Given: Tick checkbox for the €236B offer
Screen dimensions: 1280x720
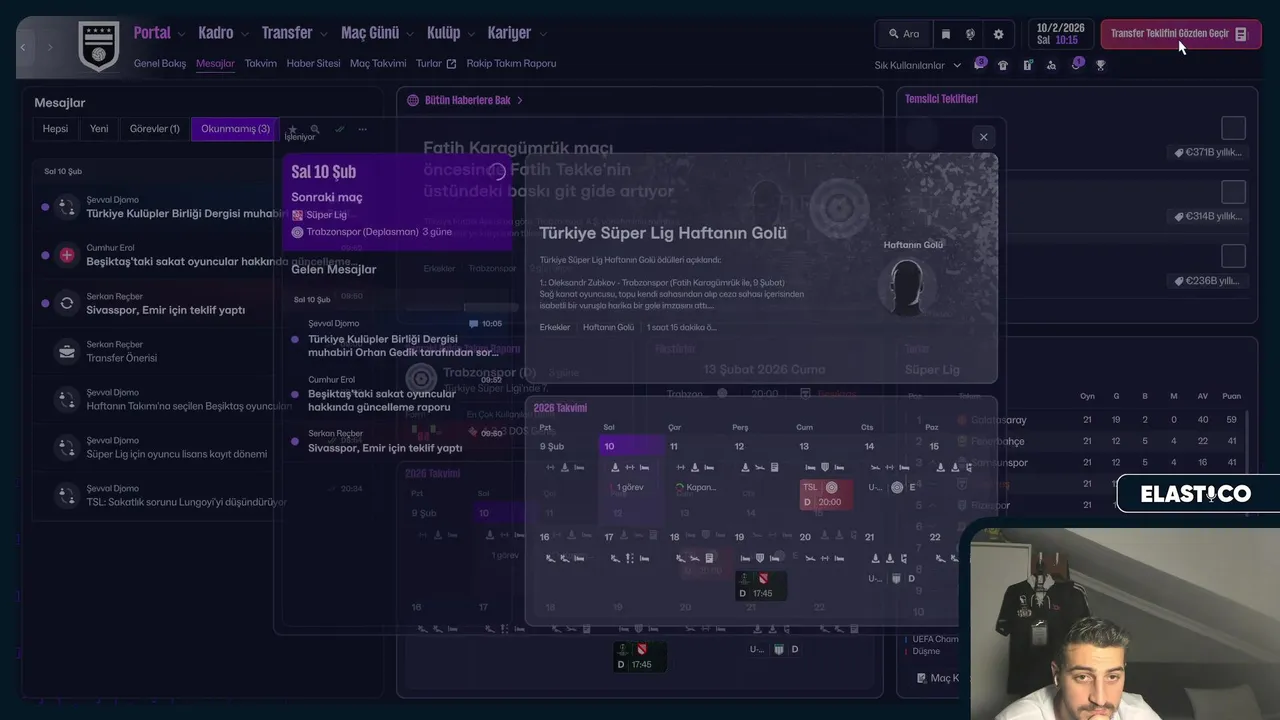Looking at the screenshot, I should pos(1233,256).
